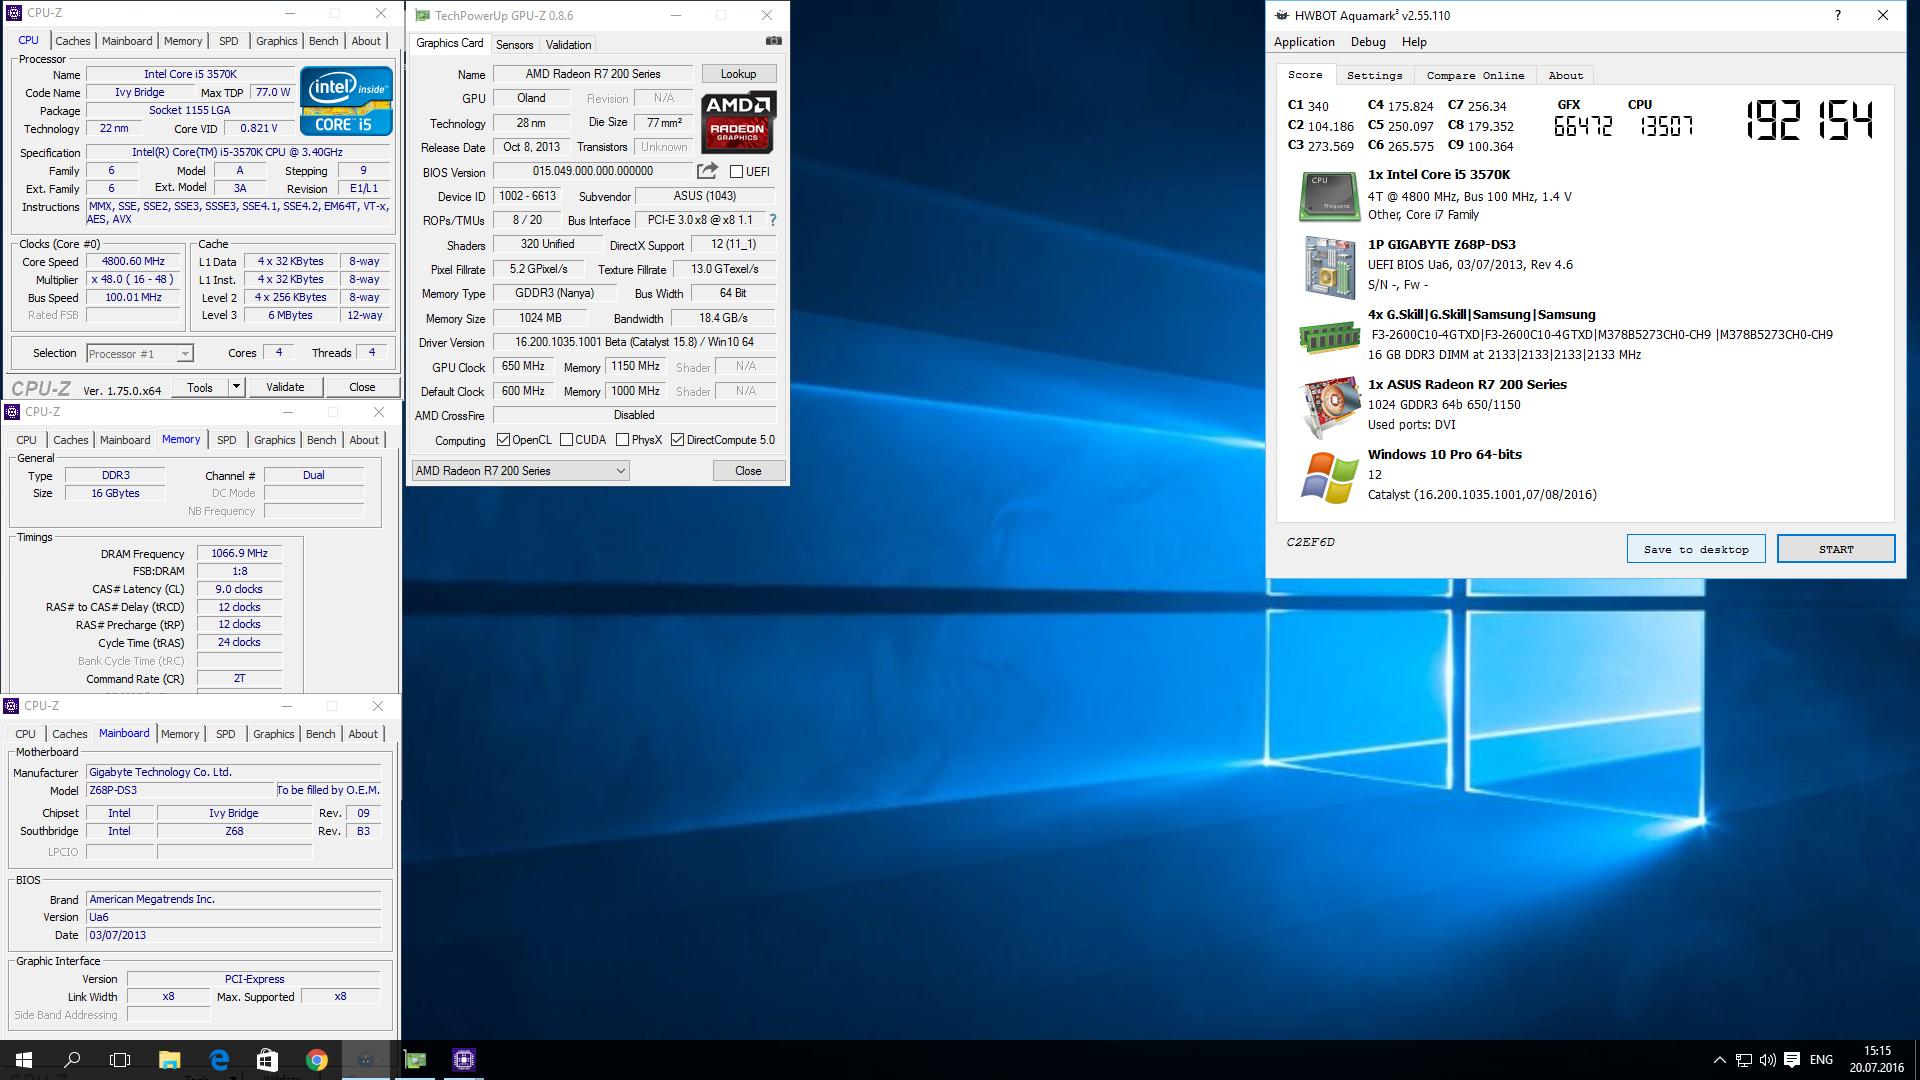Click the AMD Radeon Graphics logo in GPU-Z
The image size is (1920, 1080).
tap(738, 121)
